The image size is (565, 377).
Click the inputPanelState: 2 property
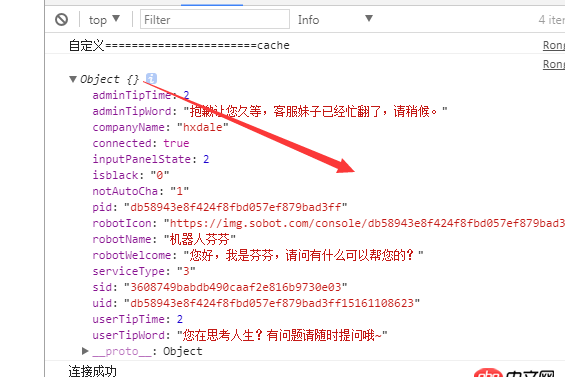151,159
